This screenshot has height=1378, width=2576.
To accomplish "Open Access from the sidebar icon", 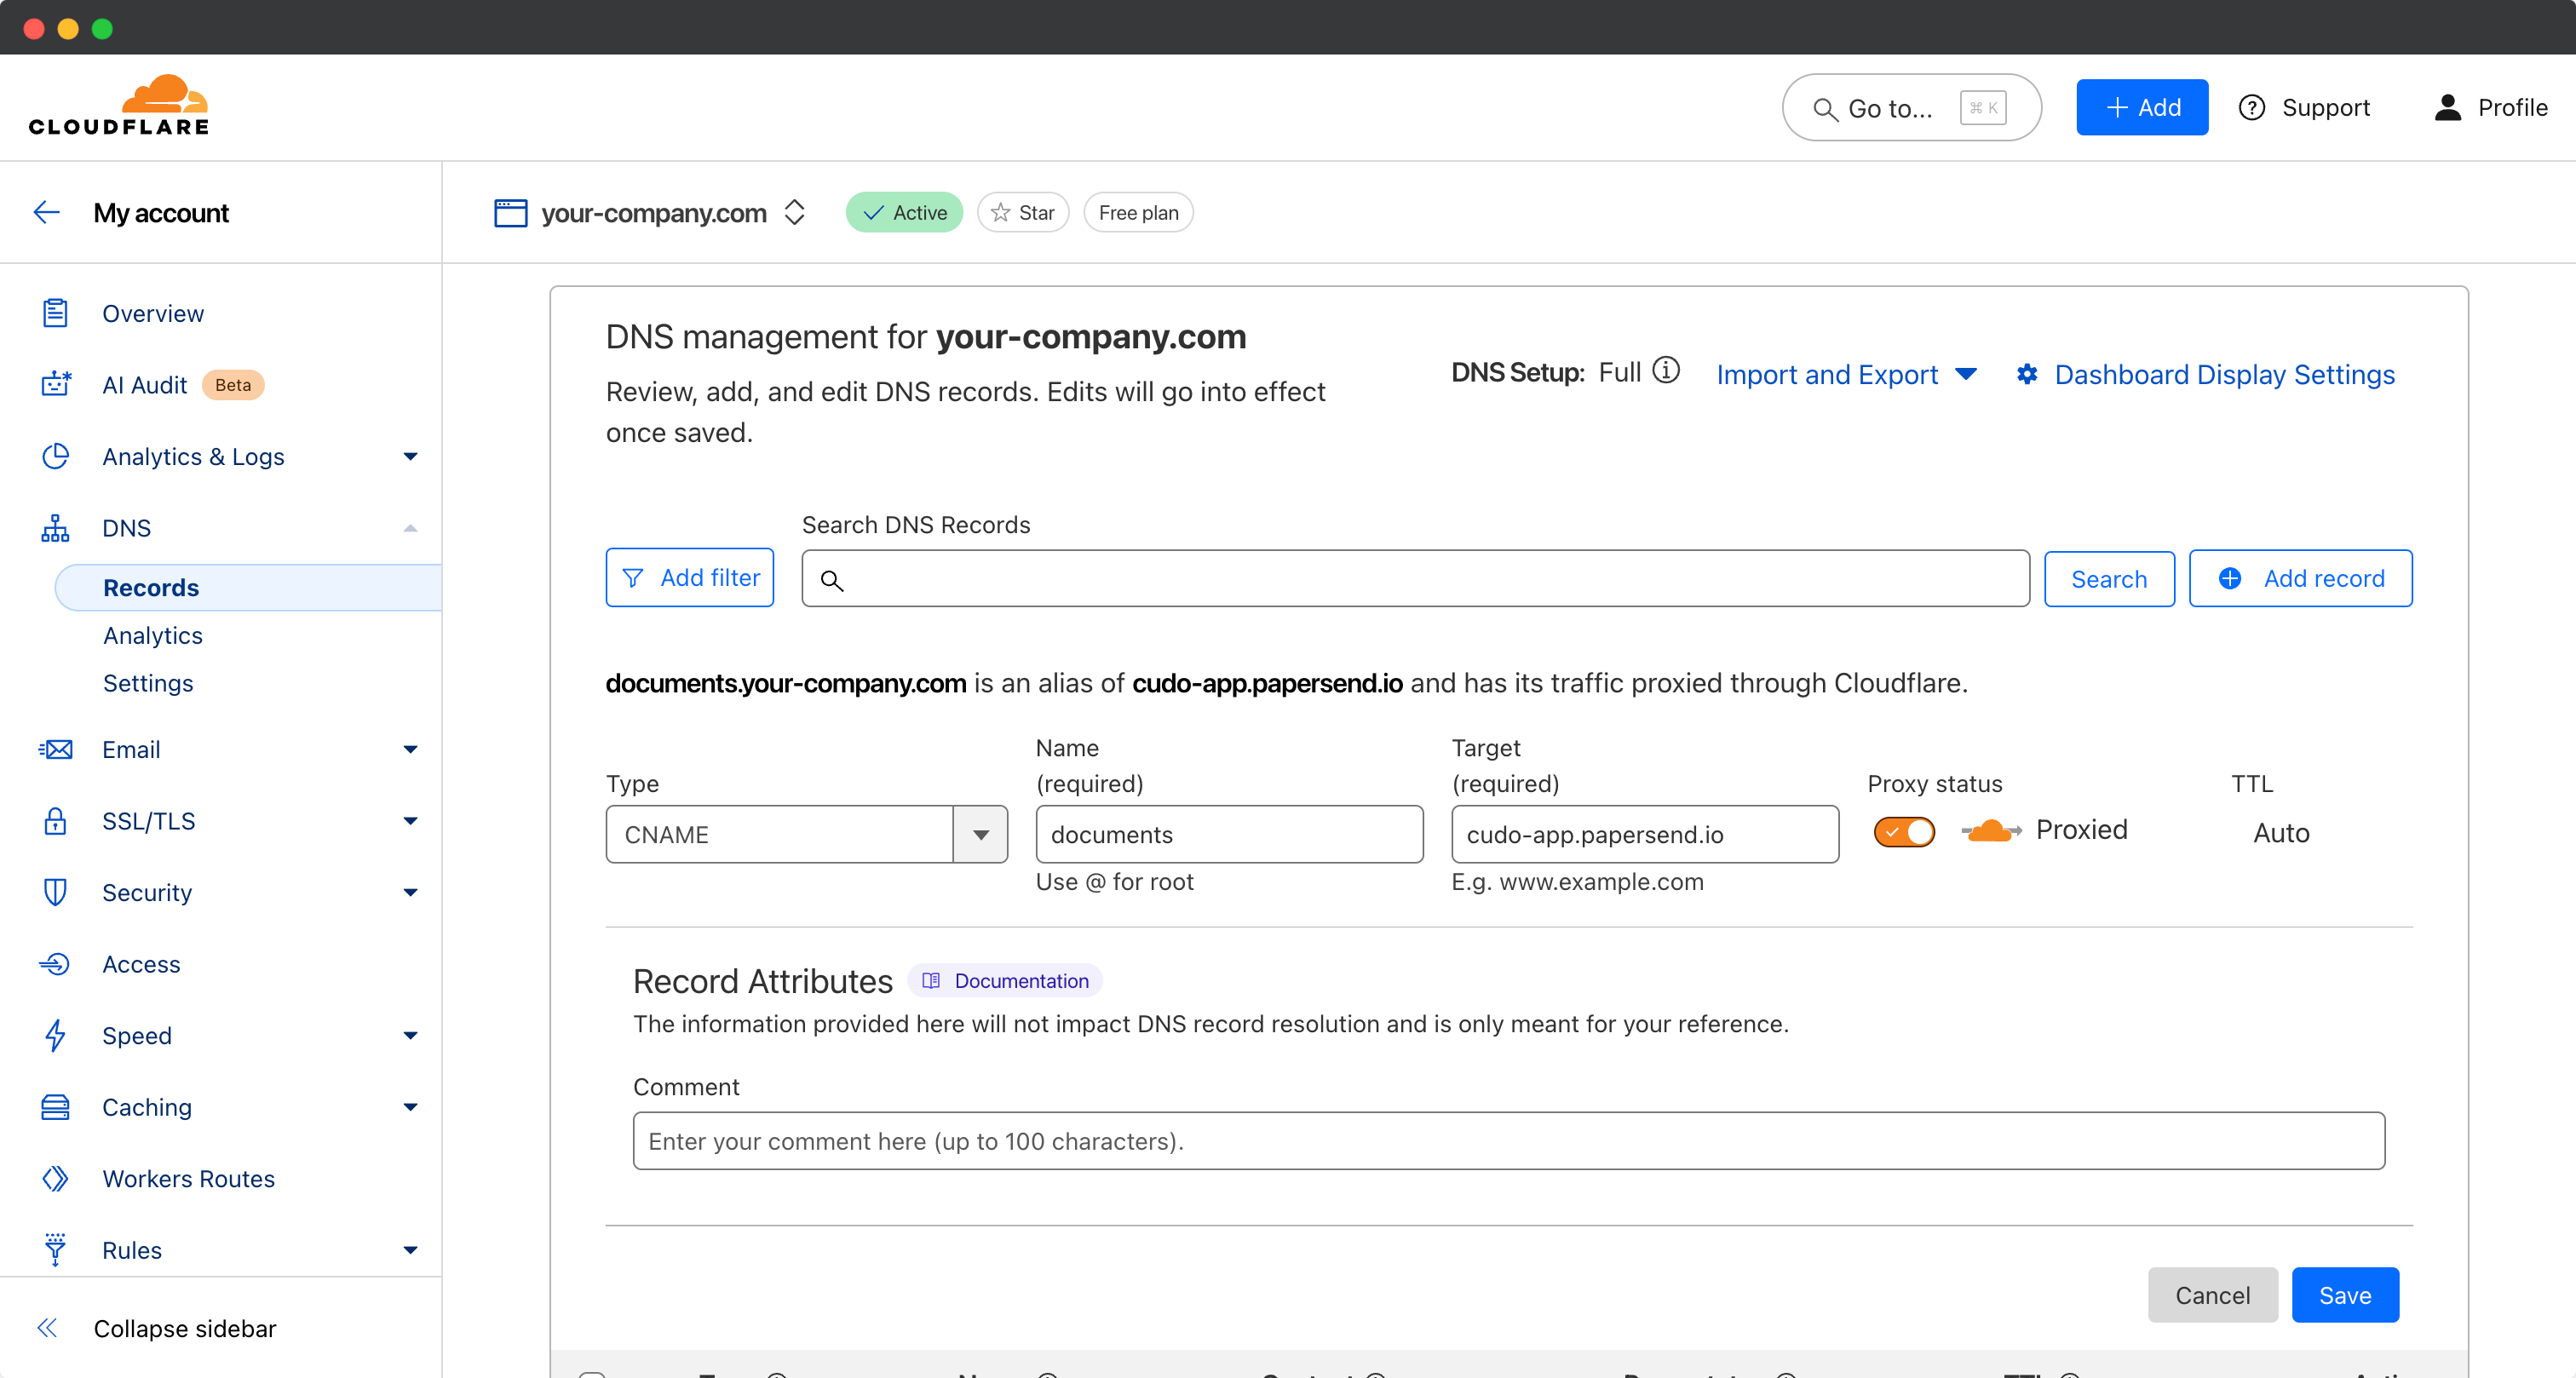I will point(55,963).
